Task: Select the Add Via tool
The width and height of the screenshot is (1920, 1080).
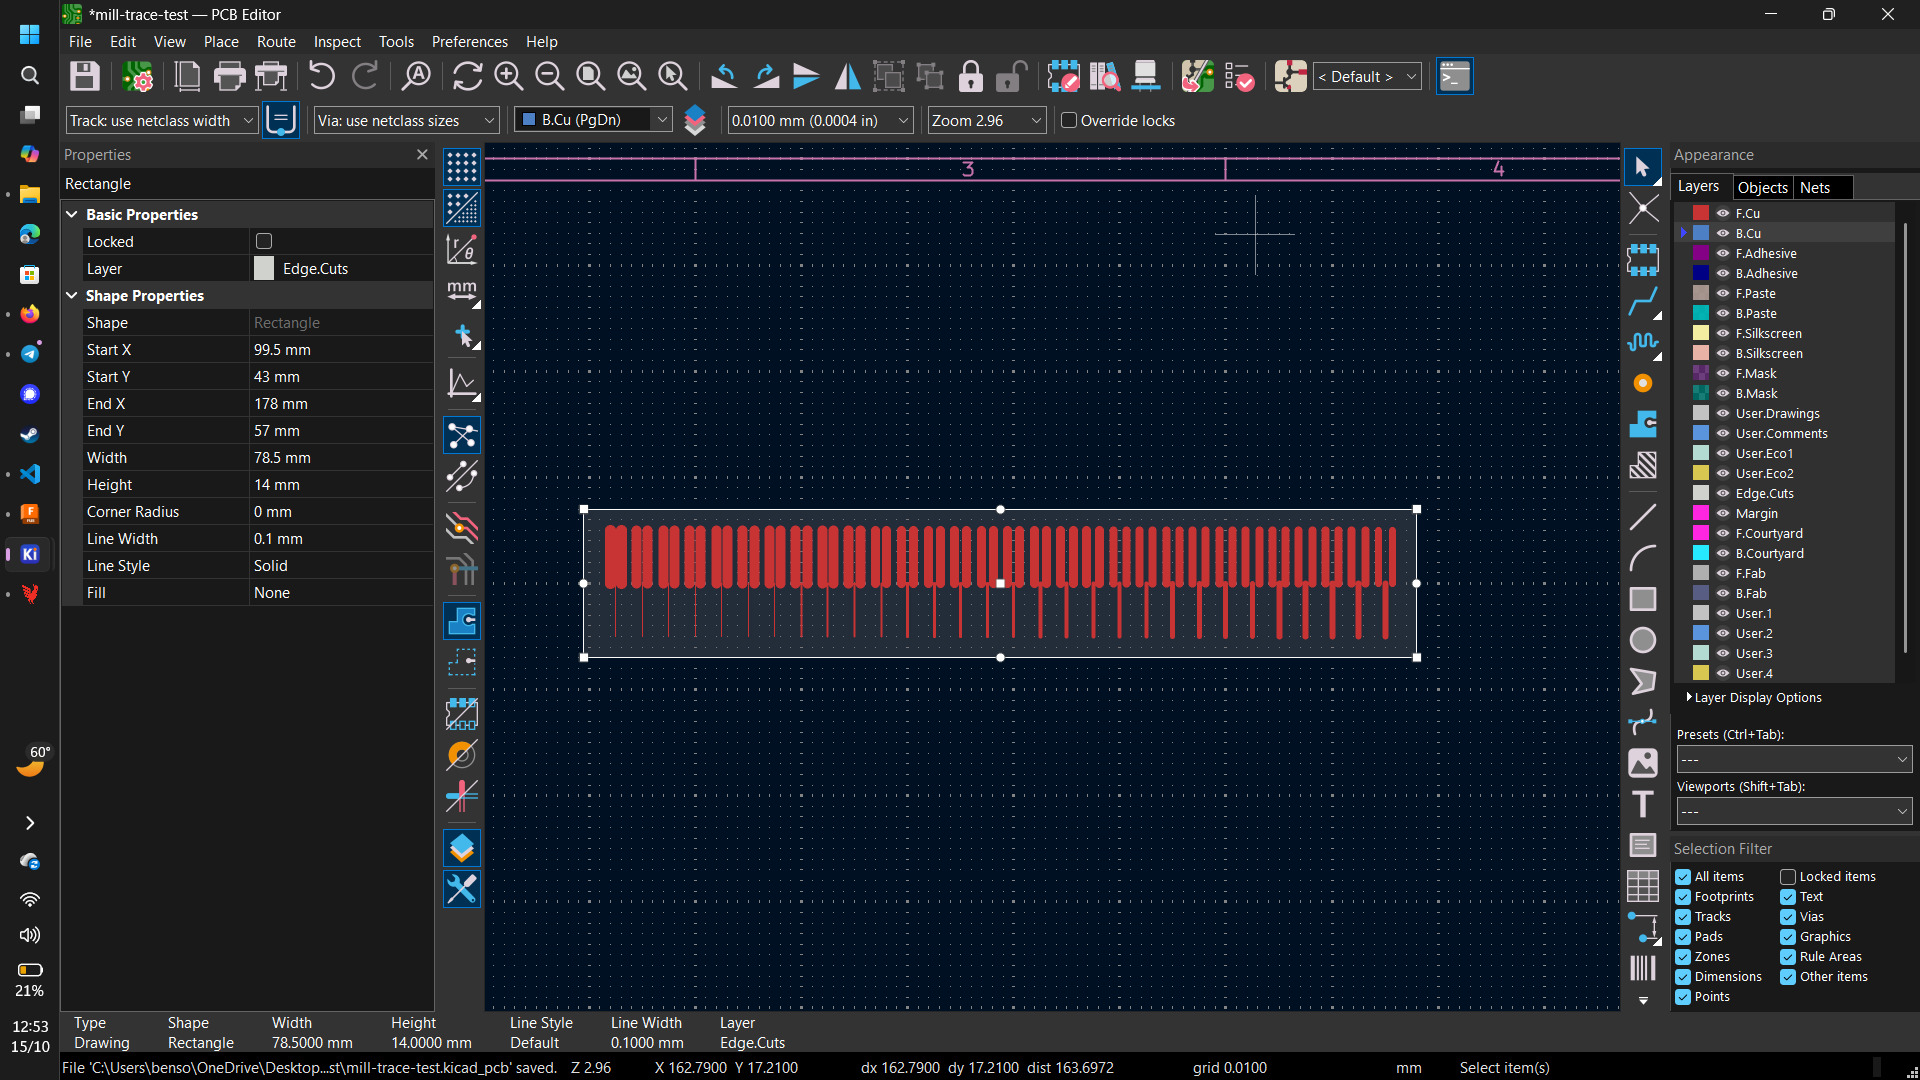Action: [x=1642, y=383]
